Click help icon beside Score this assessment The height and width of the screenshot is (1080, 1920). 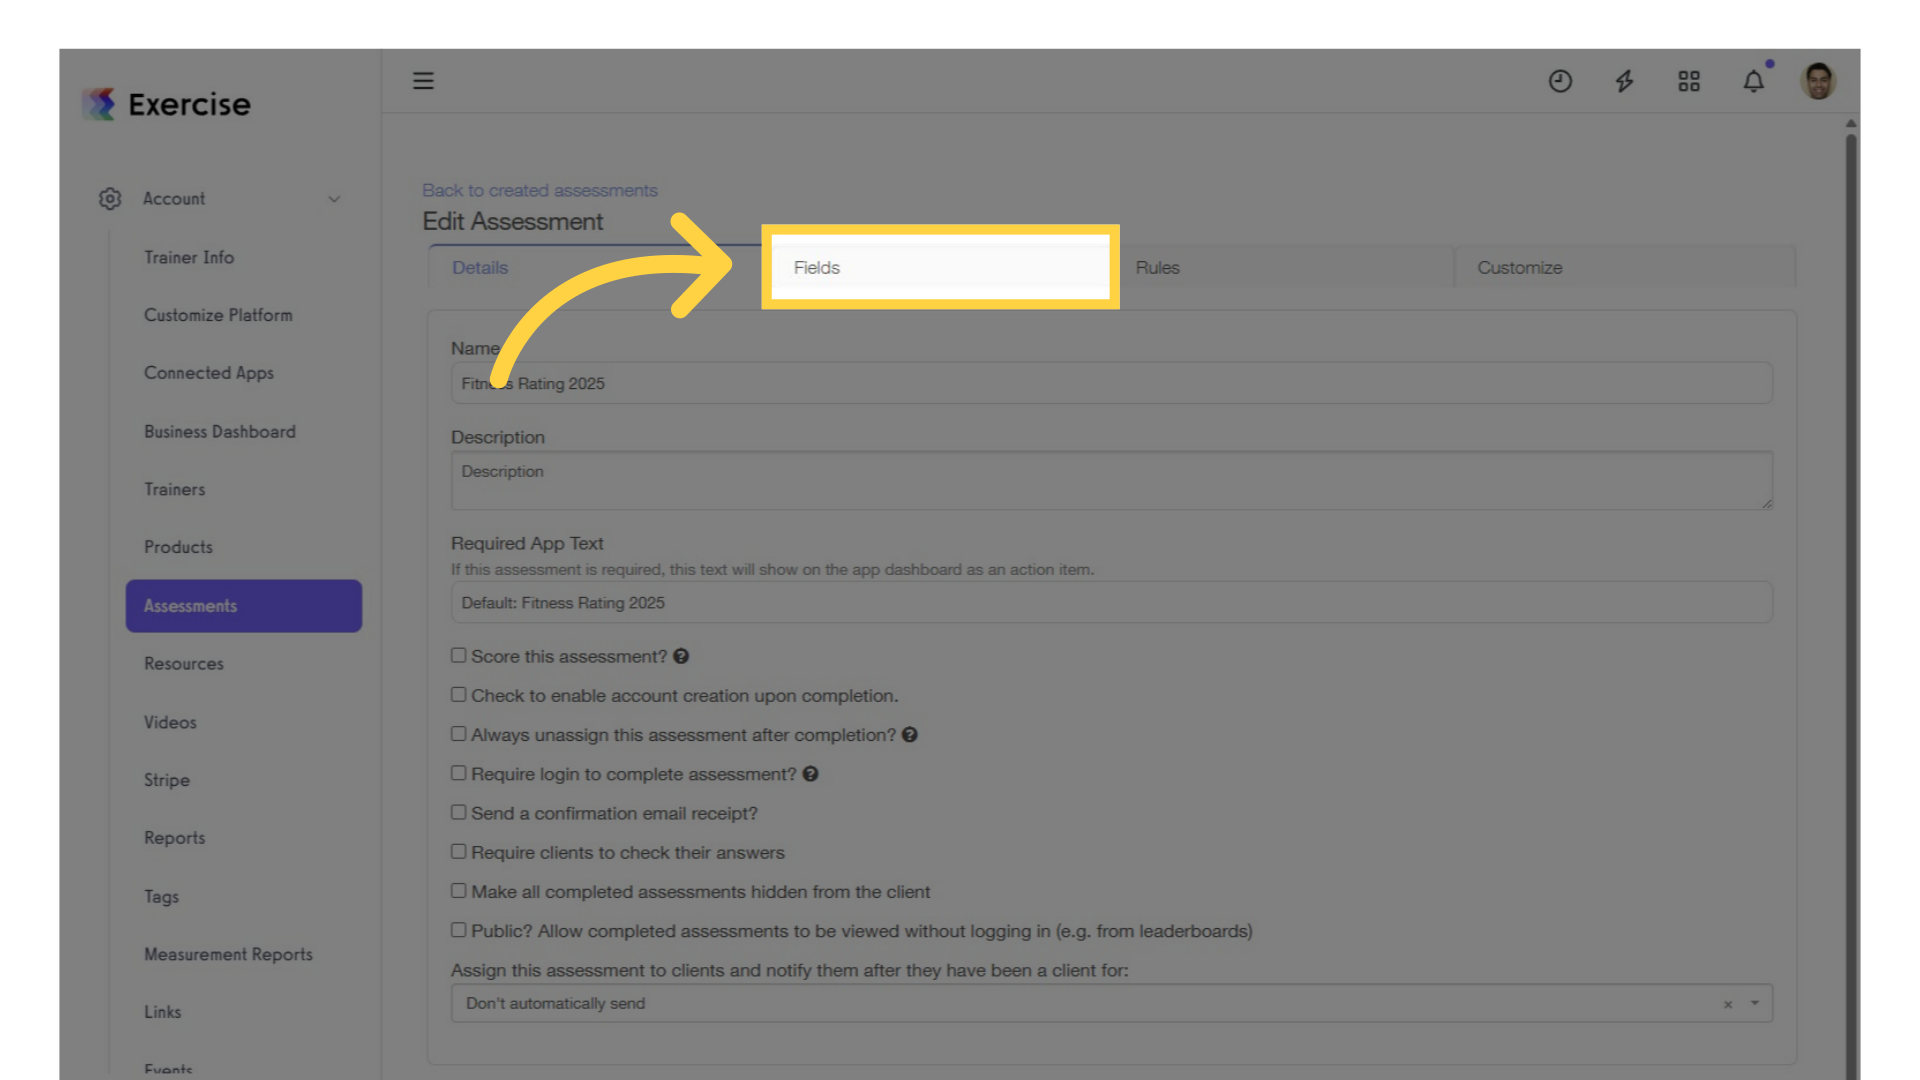681,657
